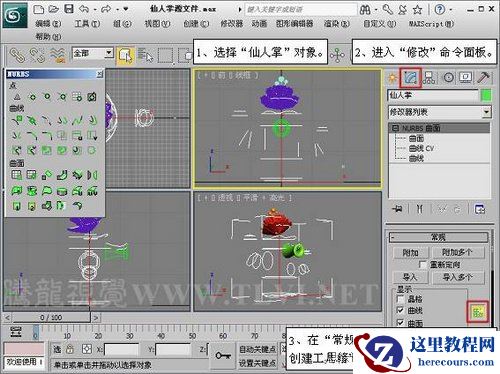Uncheck the 曲面 display checkbox
This screenshot has width=500, height=374.
click(400, 323)
